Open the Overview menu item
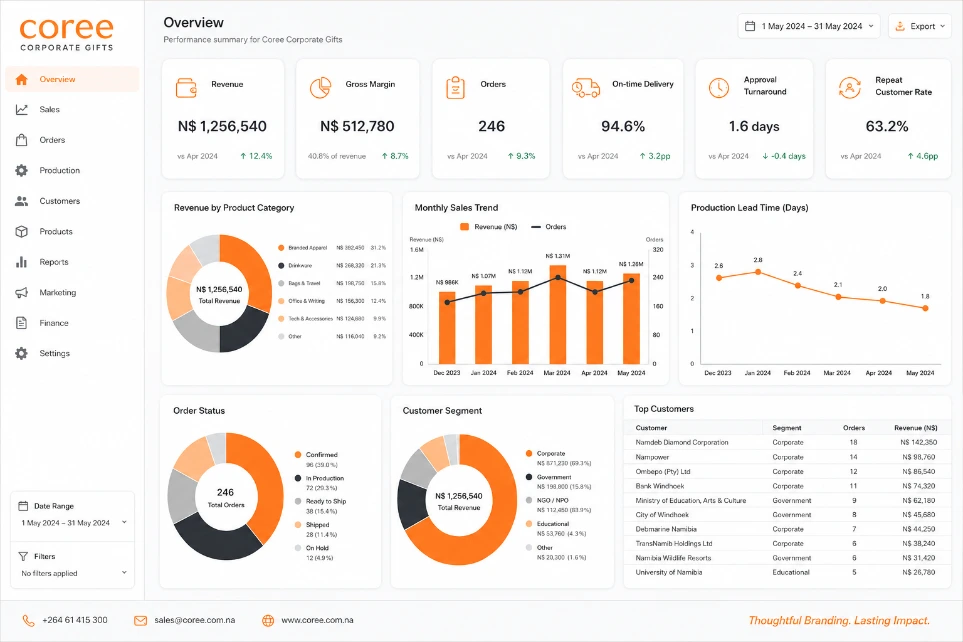963x642 pixels. click(72, 79)
